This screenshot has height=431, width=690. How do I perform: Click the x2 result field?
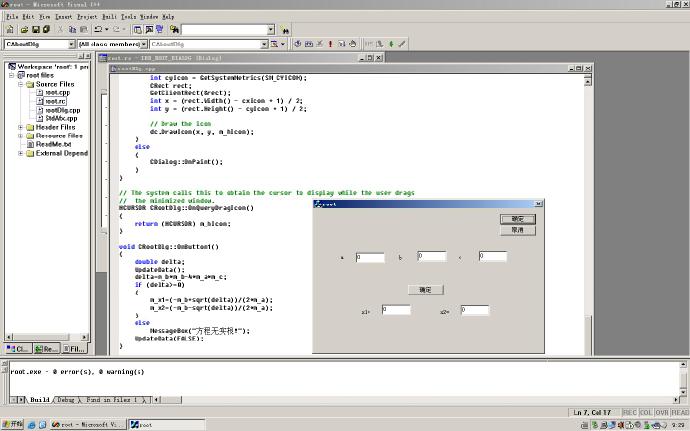[x=475, y=310]
